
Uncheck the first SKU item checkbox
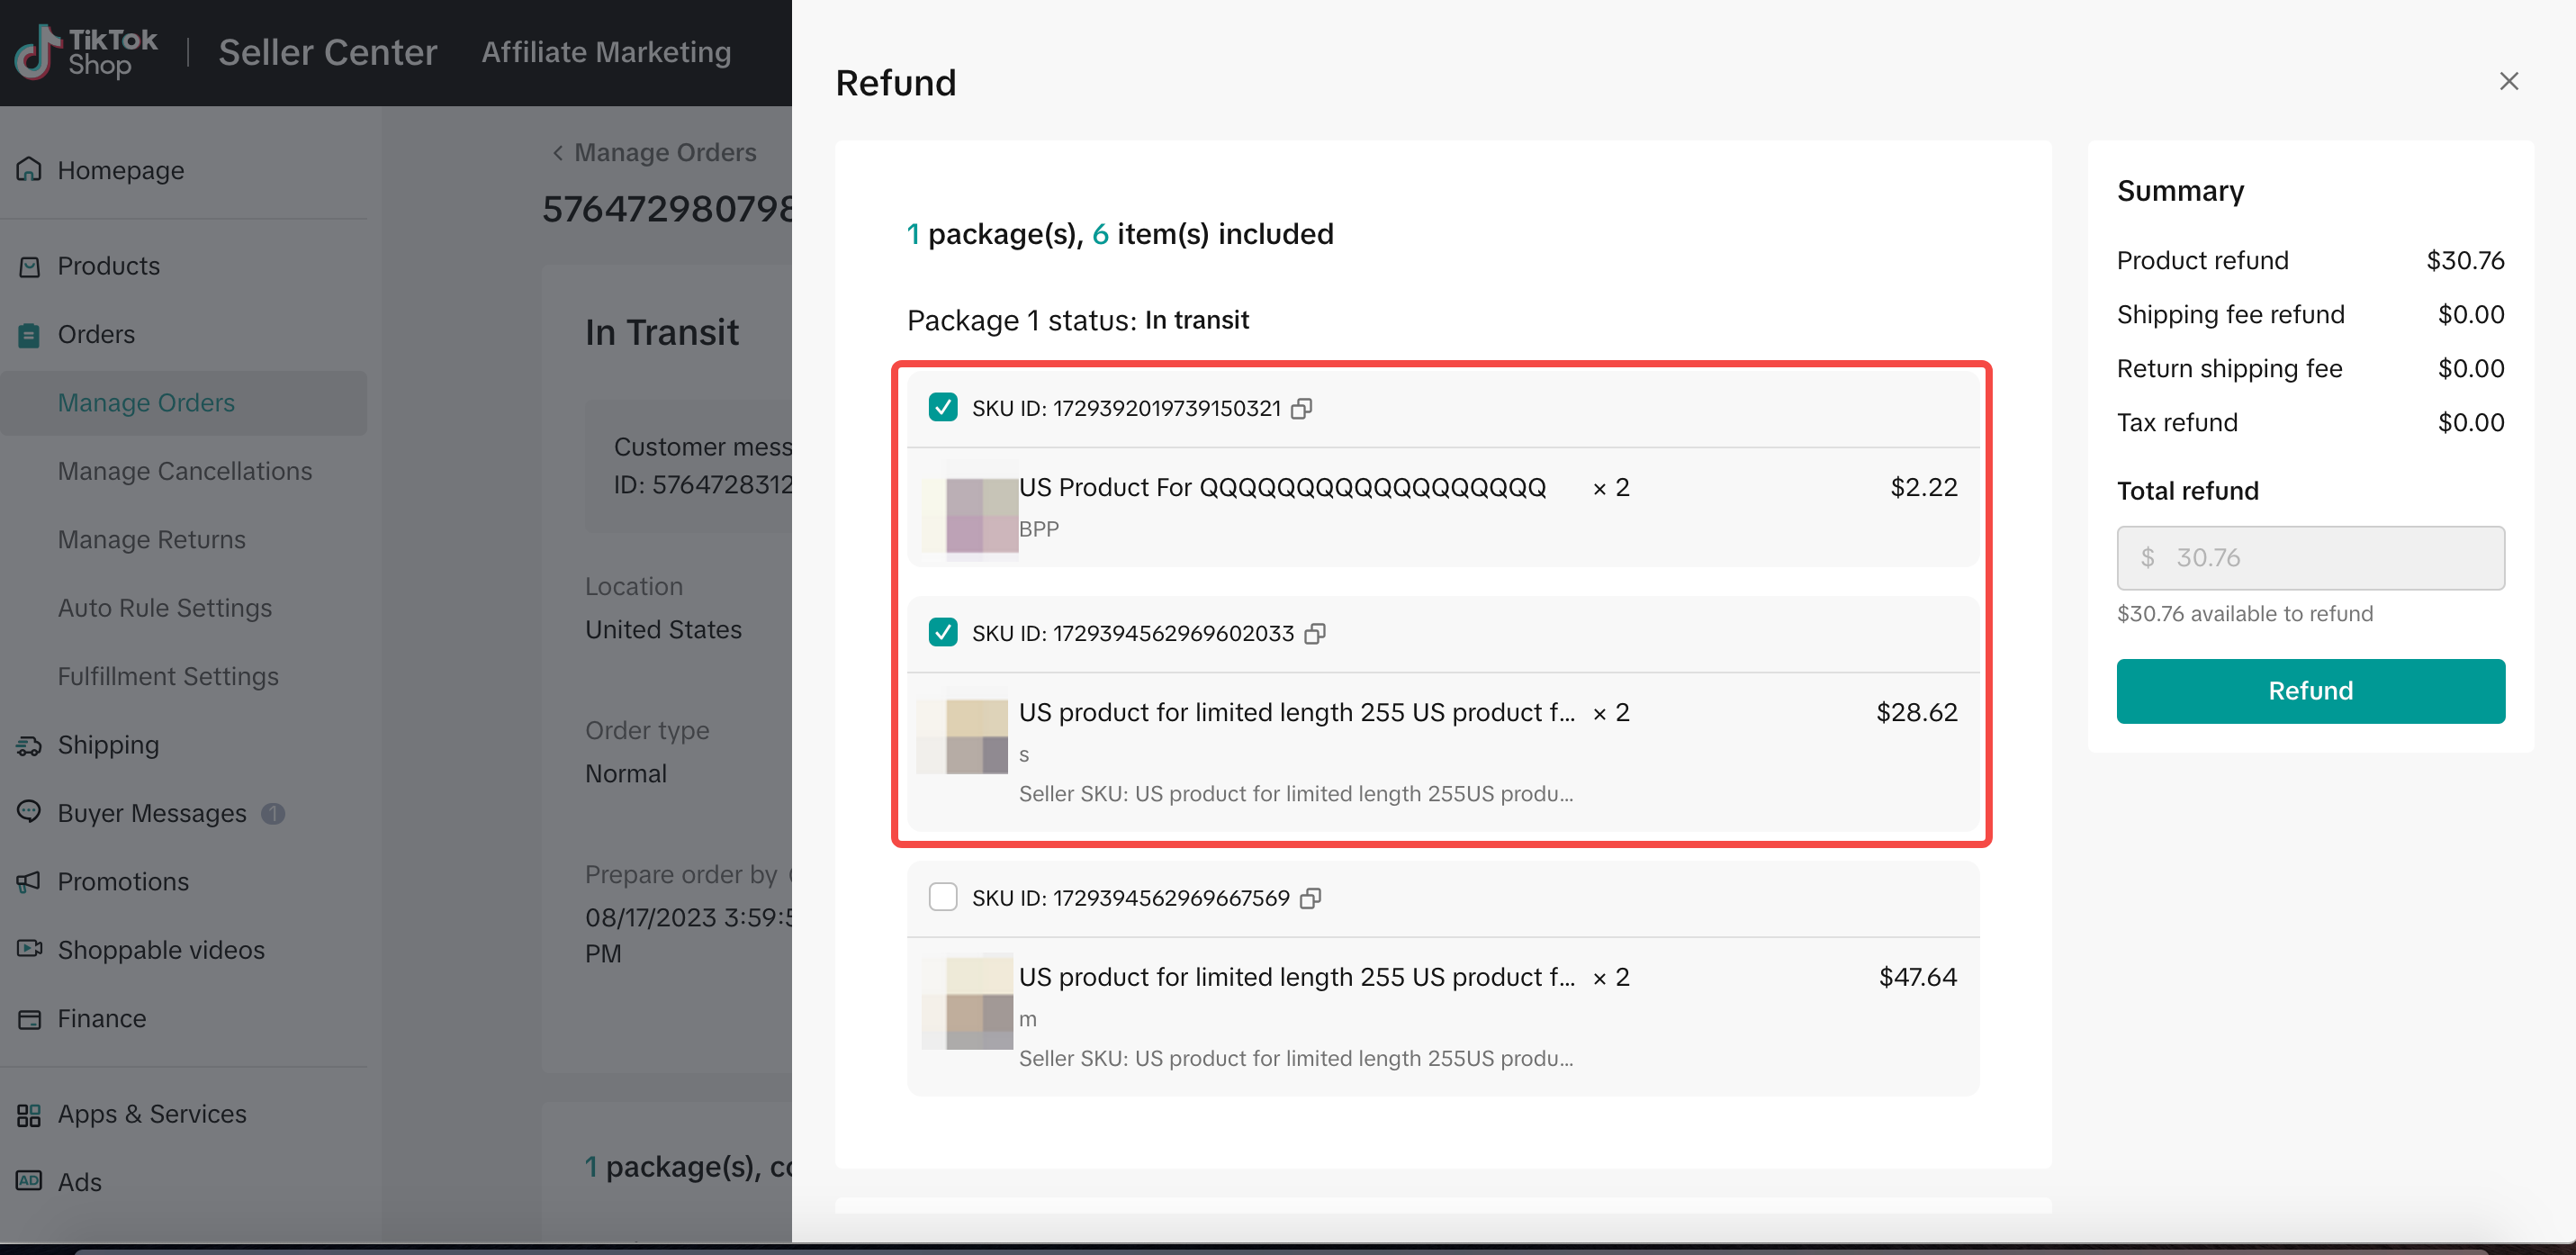[942, 407]
